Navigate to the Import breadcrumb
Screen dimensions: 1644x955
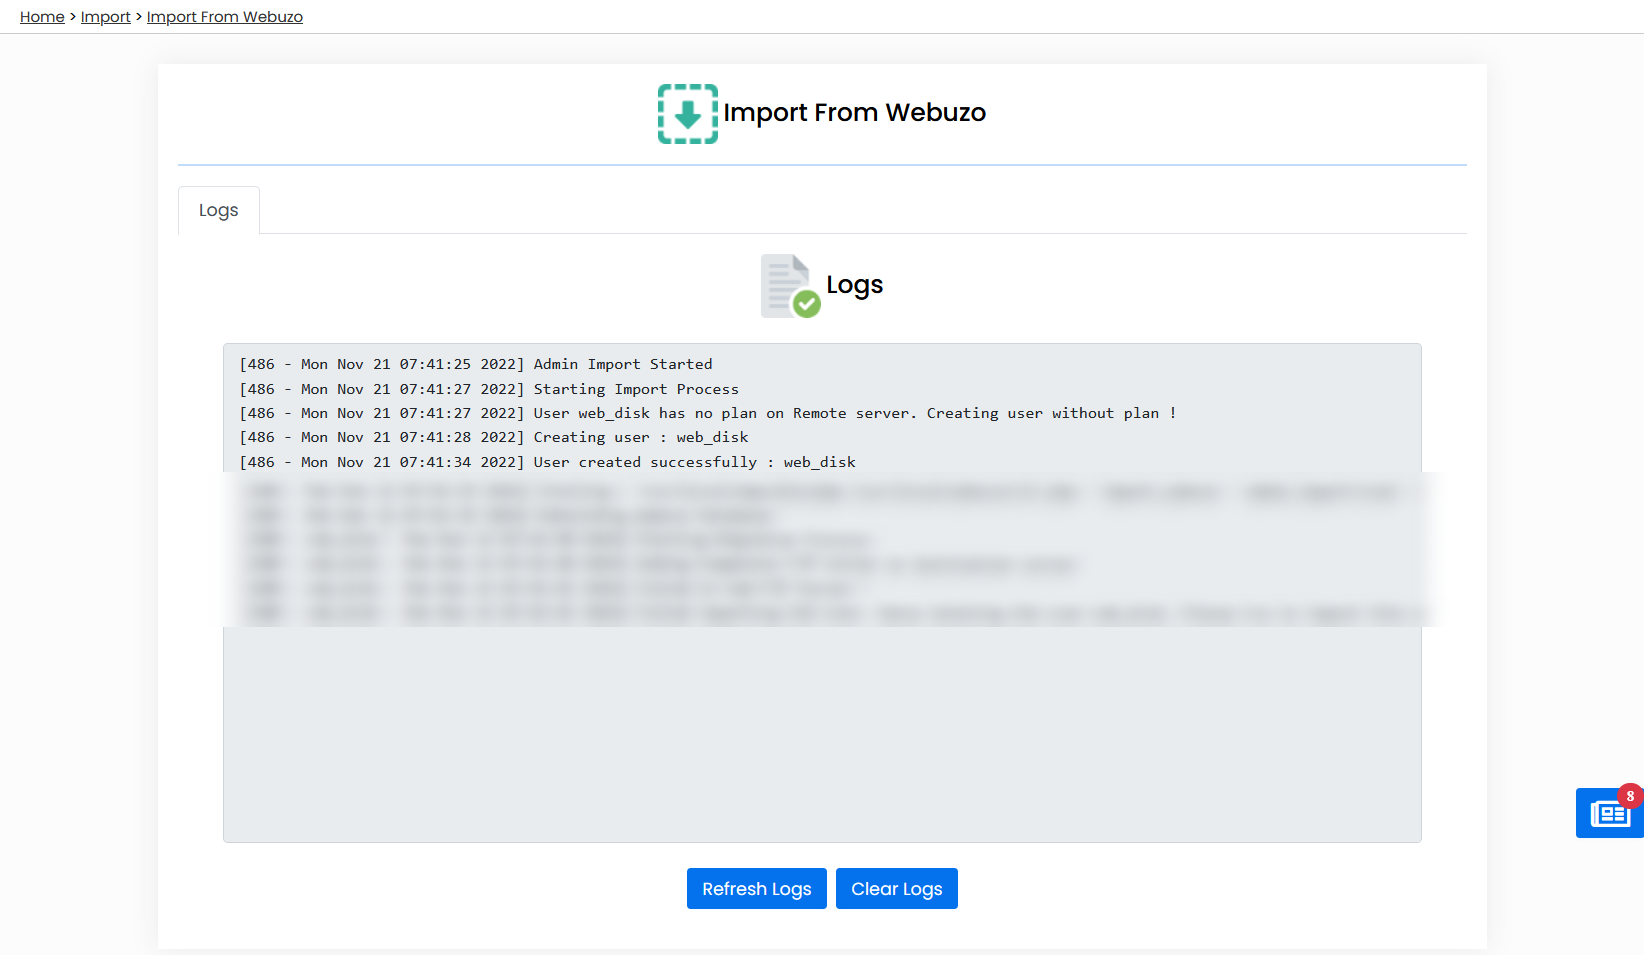(105, 16)
